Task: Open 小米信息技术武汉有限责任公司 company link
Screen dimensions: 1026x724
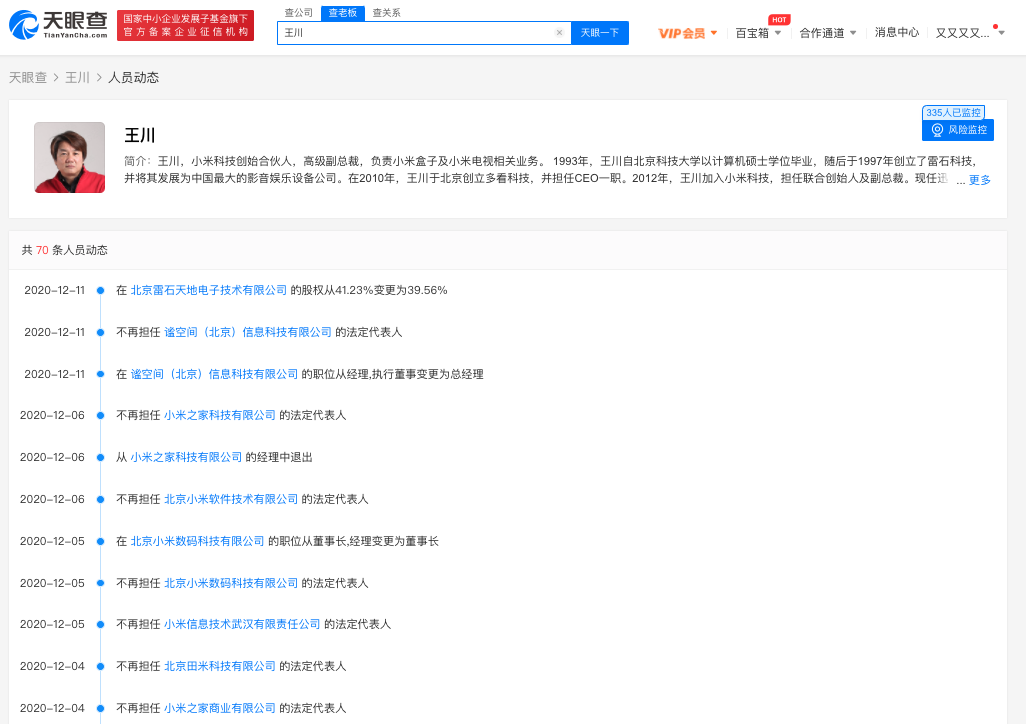Action: (242, 624)
